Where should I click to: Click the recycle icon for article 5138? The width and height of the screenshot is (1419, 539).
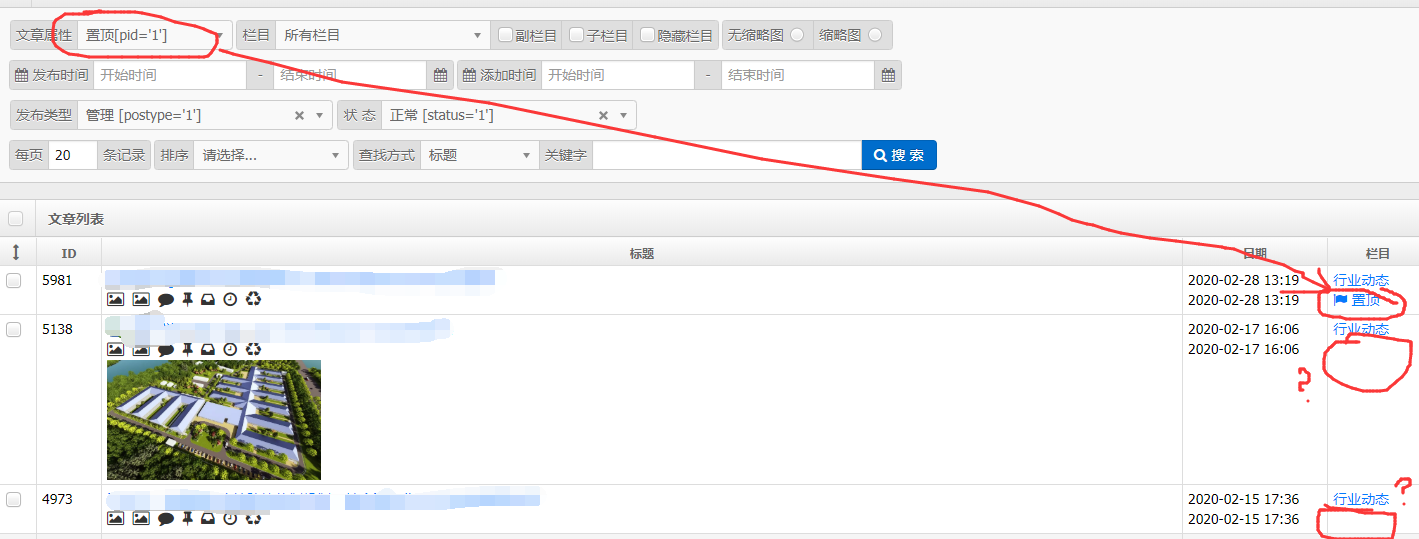pos(253,349)
